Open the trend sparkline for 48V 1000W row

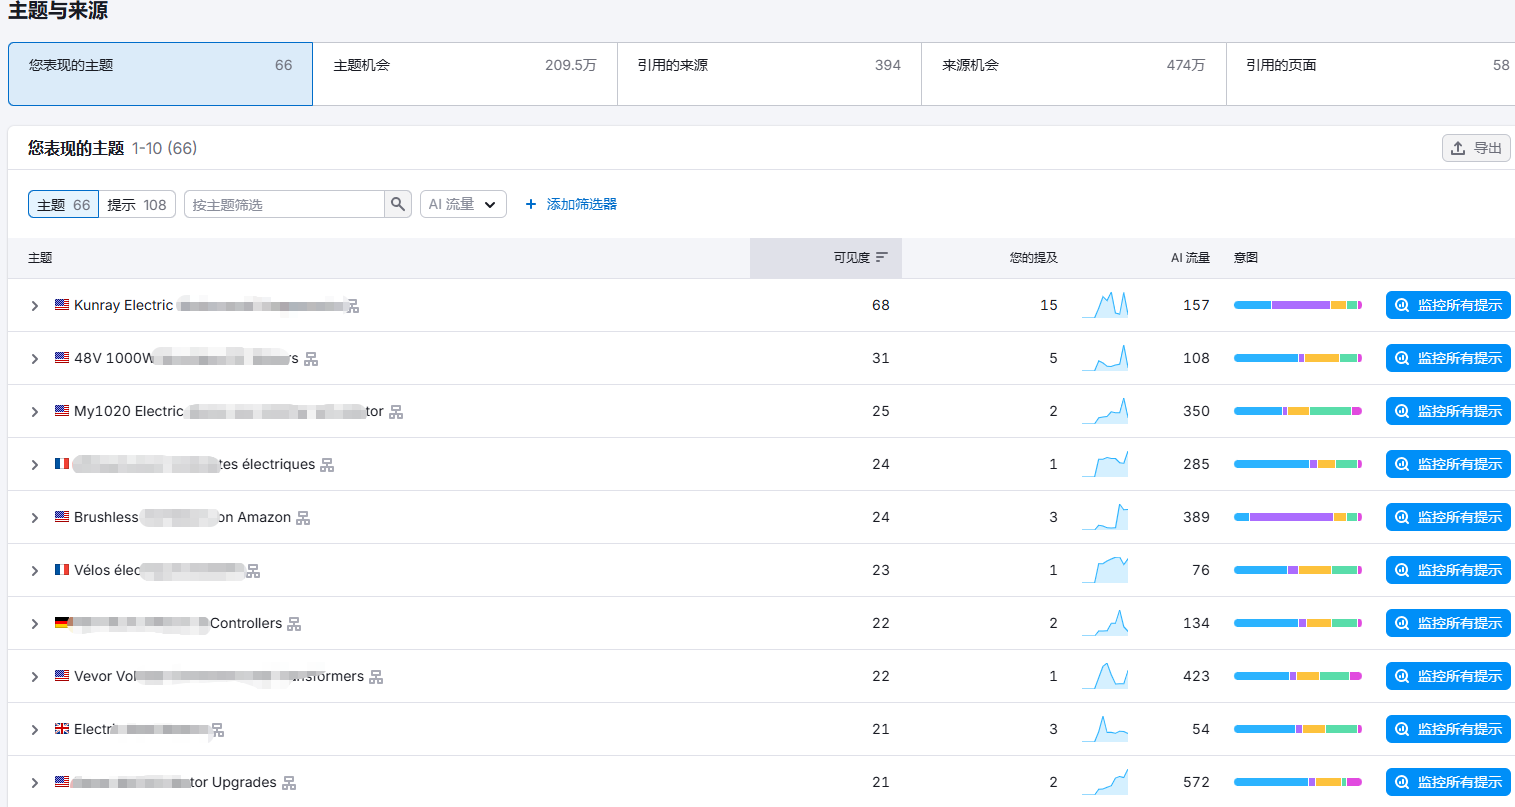click(x=1105, y=358)
